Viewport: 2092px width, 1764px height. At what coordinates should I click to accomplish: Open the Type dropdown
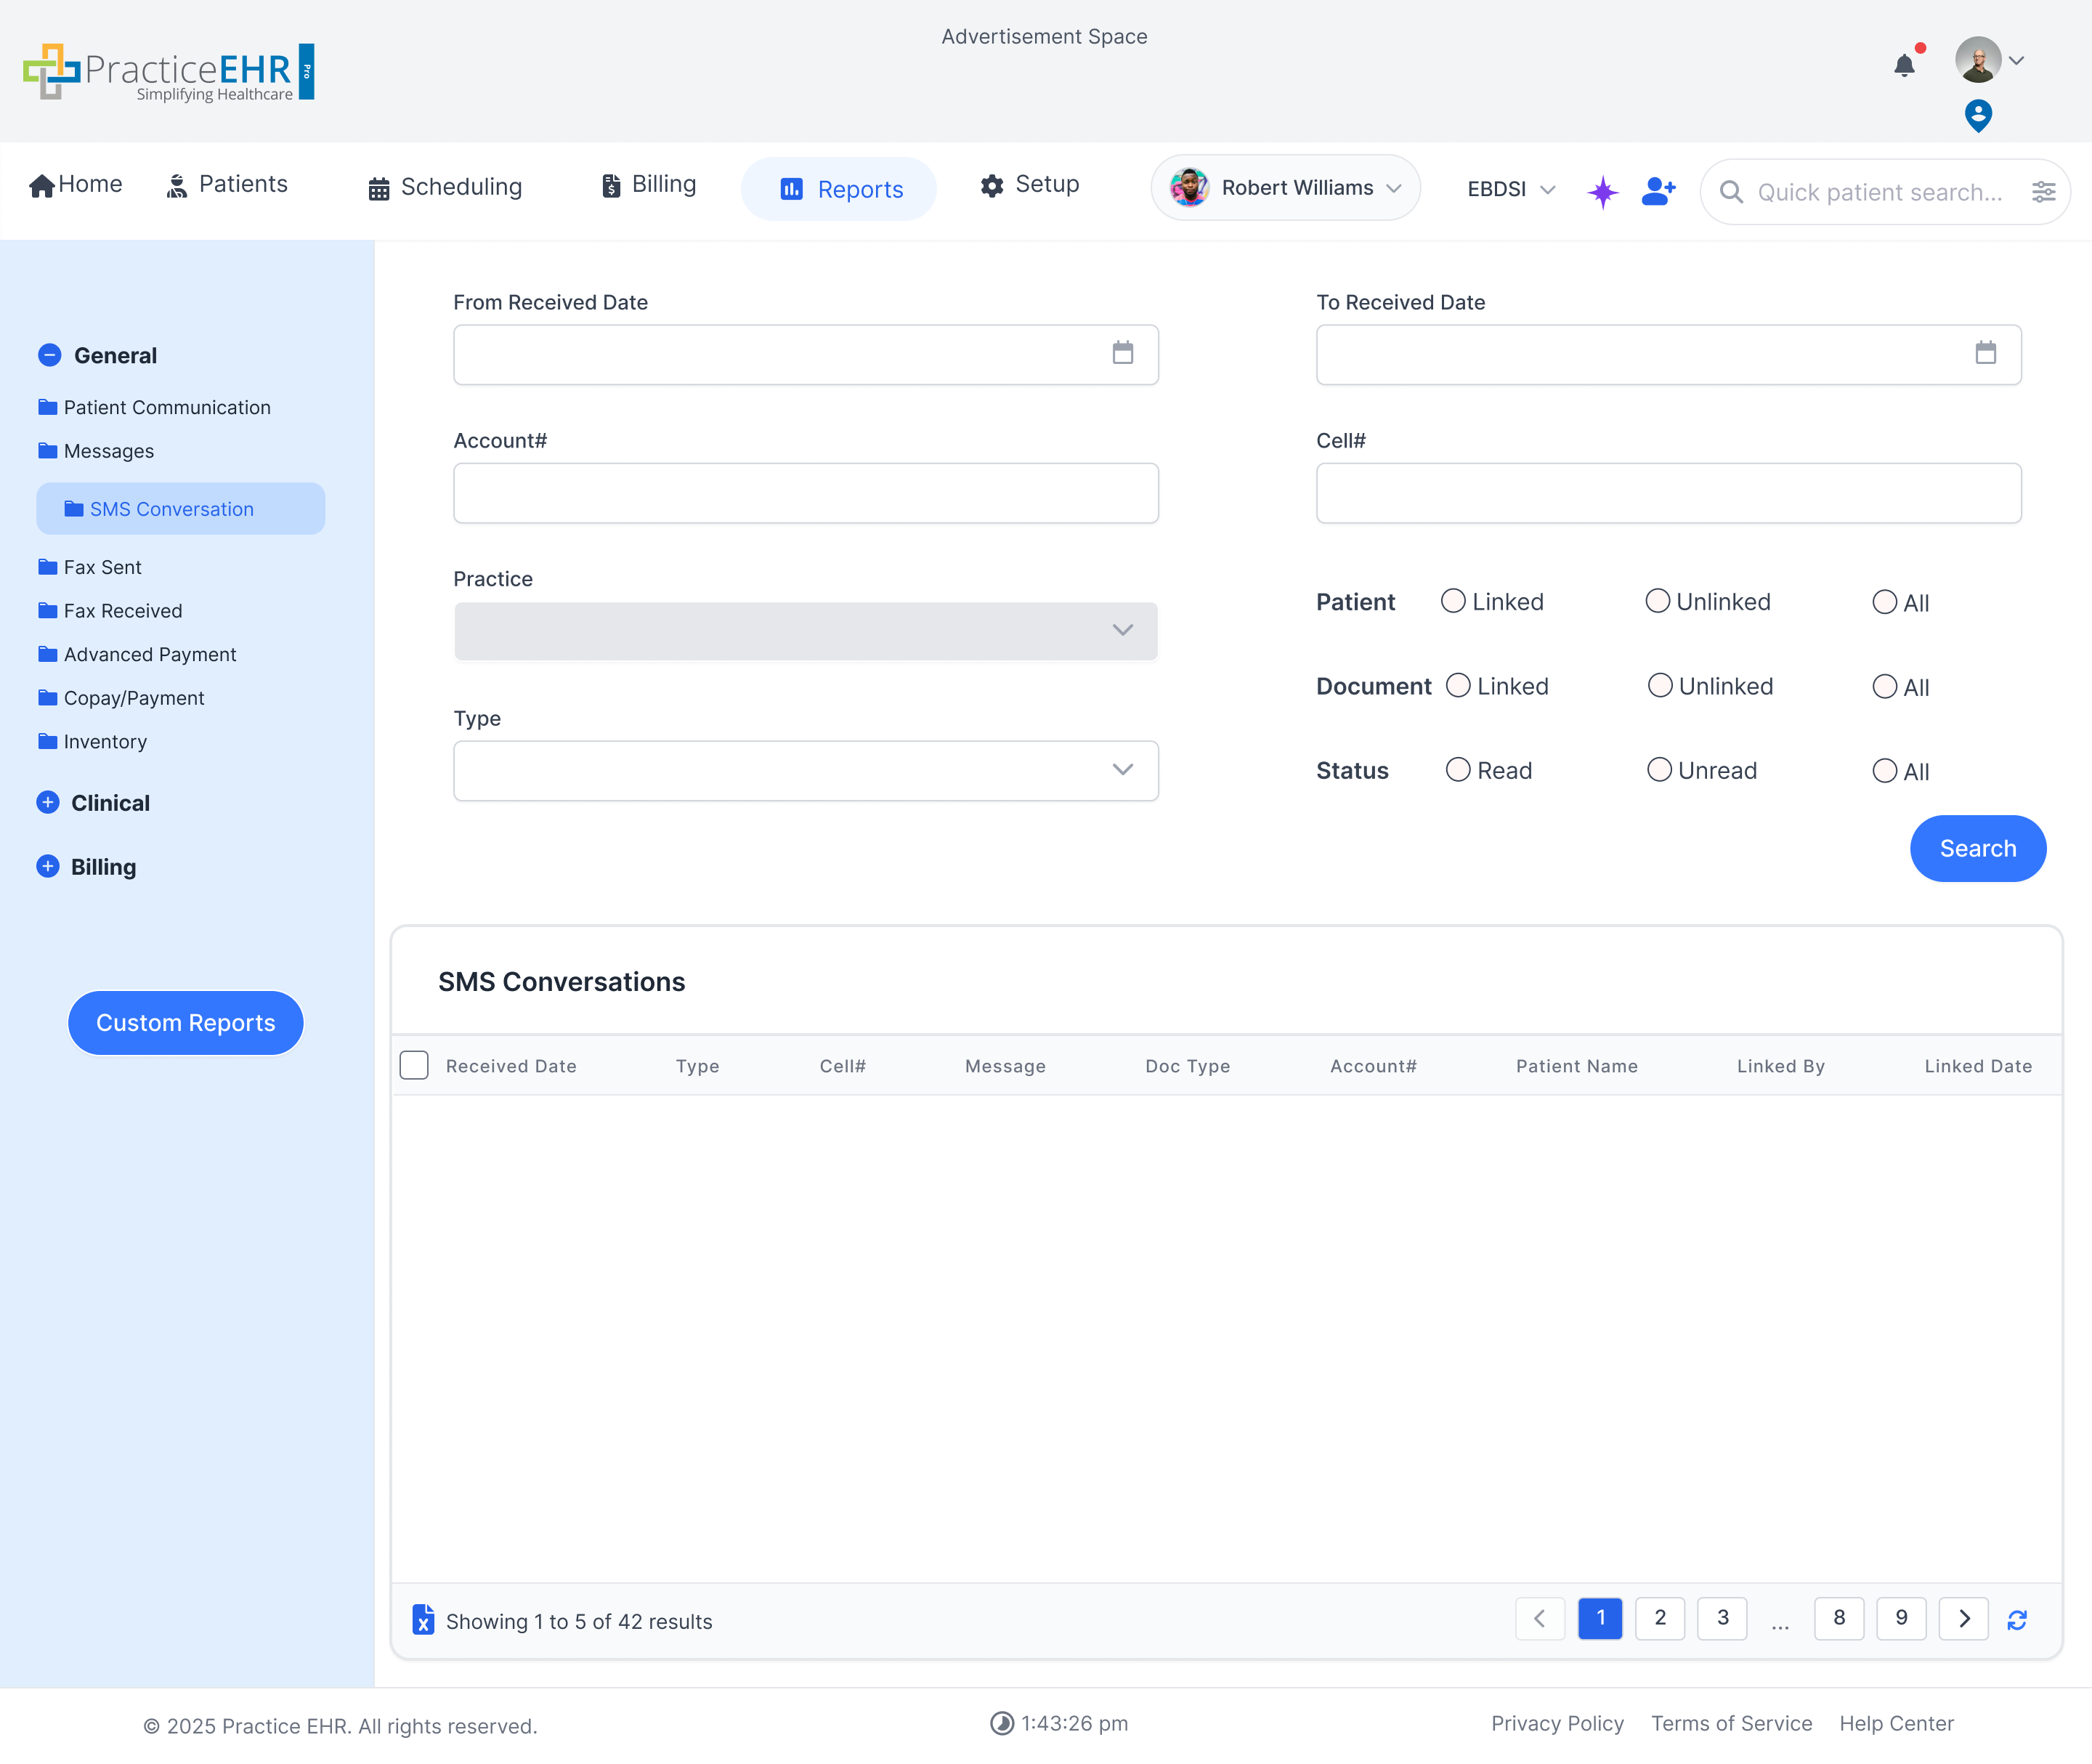[x=805, y=770]
